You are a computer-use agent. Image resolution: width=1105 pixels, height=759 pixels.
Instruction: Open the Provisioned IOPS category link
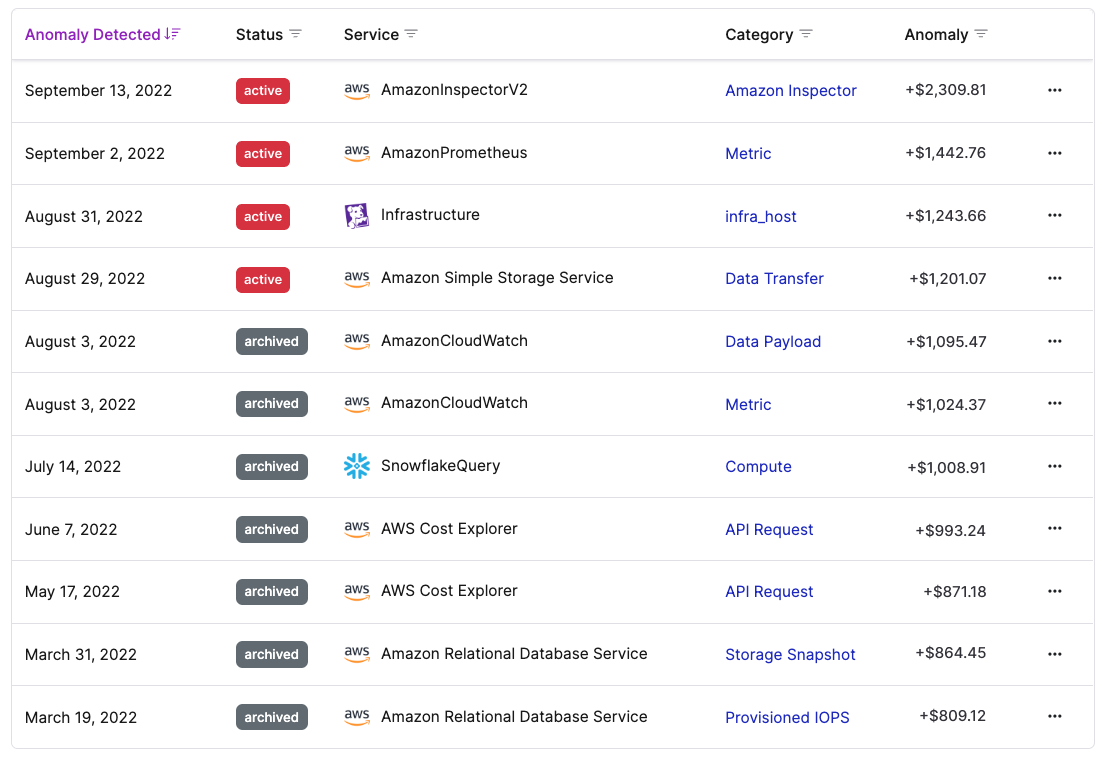click(x=787, y=717)
